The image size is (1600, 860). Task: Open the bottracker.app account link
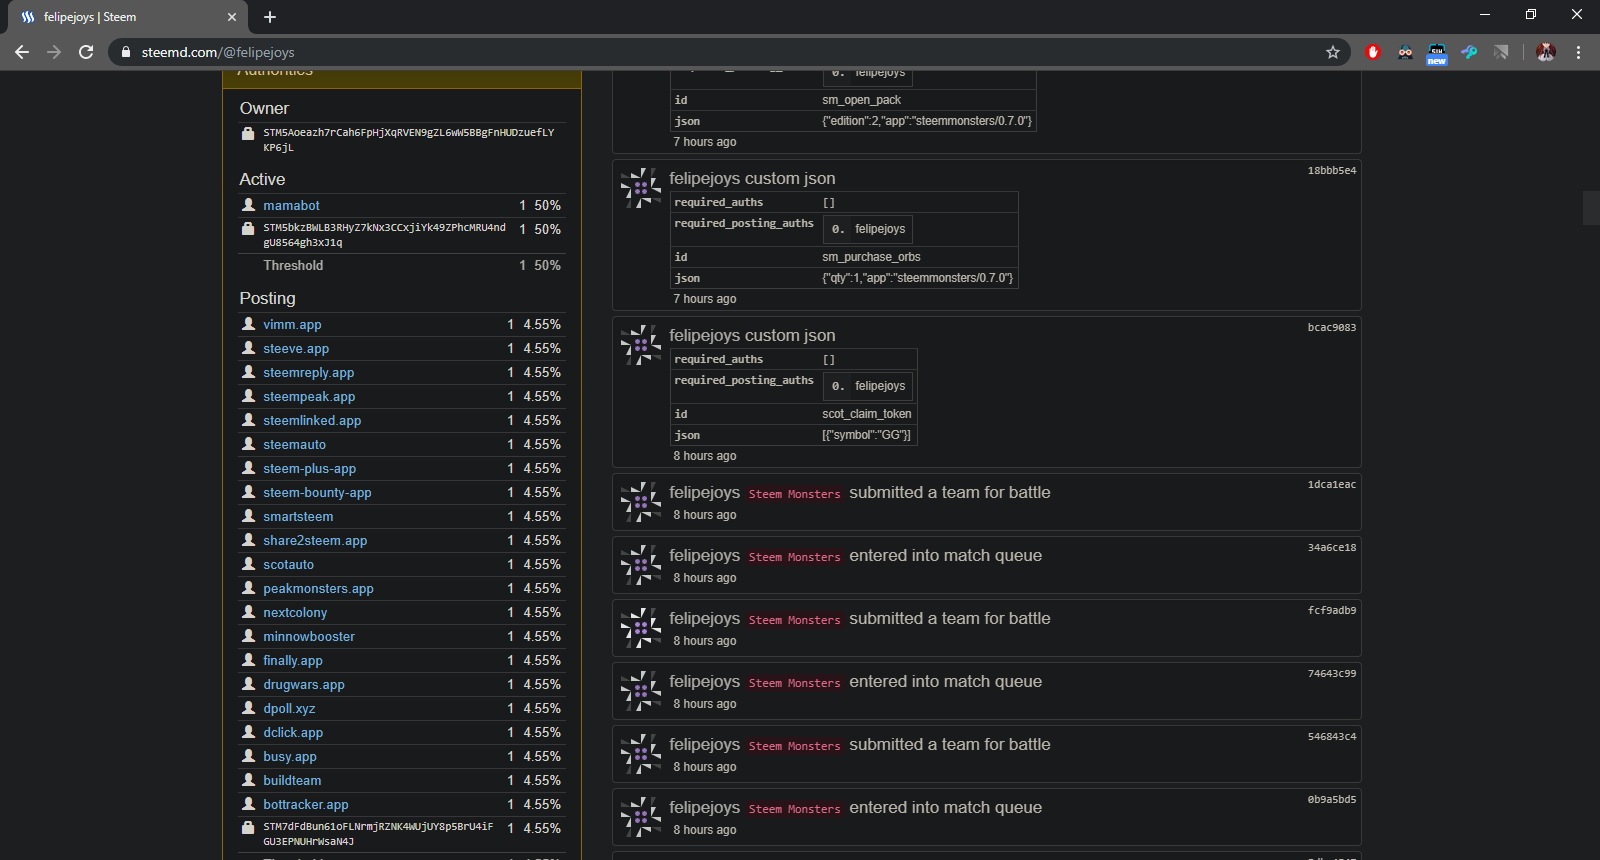click(306, 805)
